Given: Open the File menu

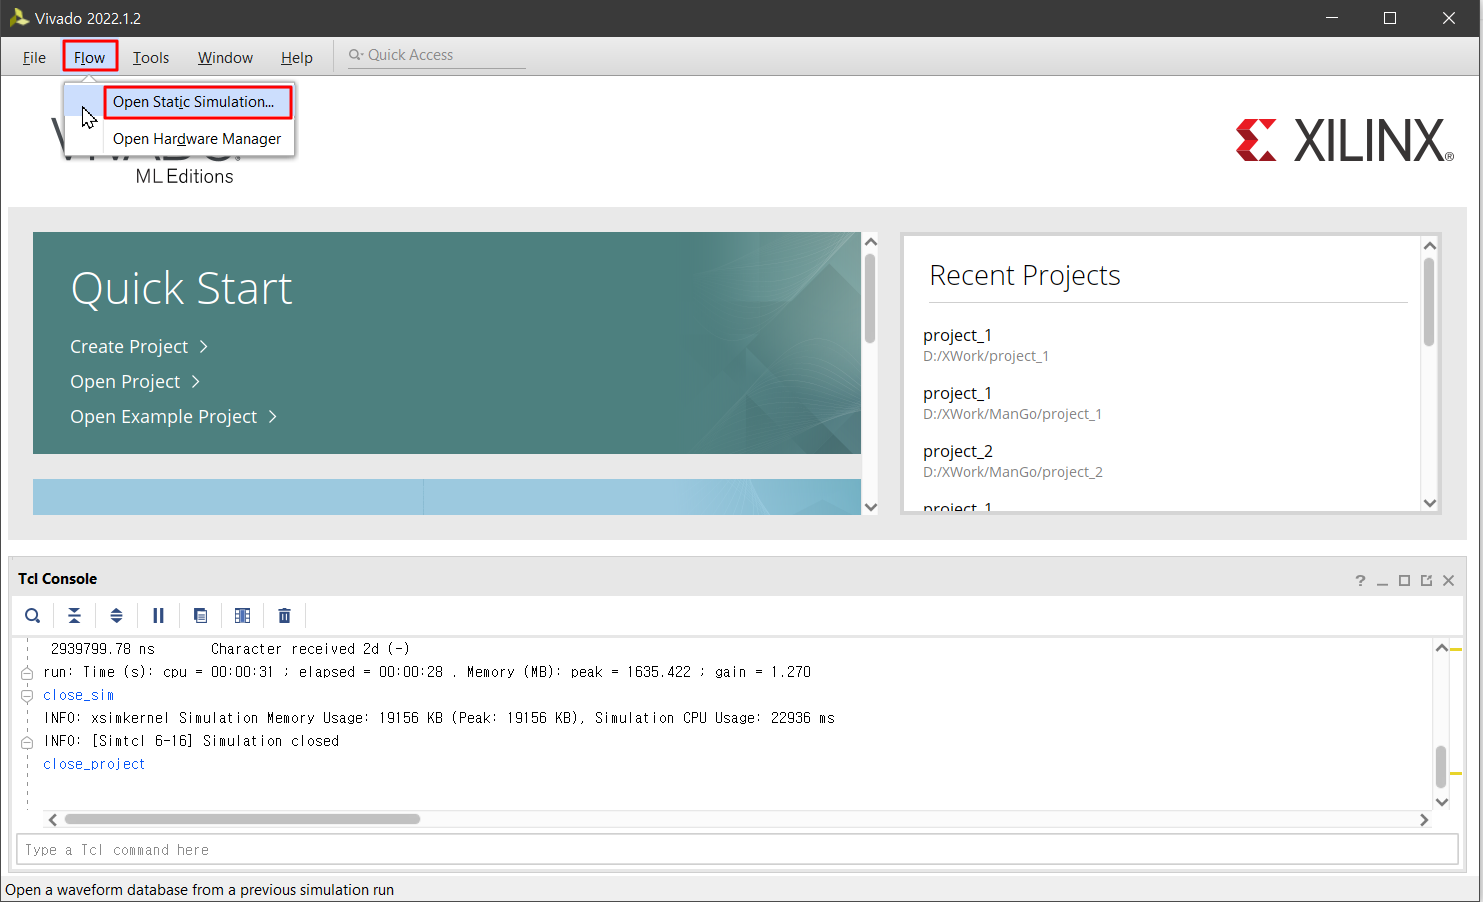Looking at the screenshot, I should click(x=34, y=57).
